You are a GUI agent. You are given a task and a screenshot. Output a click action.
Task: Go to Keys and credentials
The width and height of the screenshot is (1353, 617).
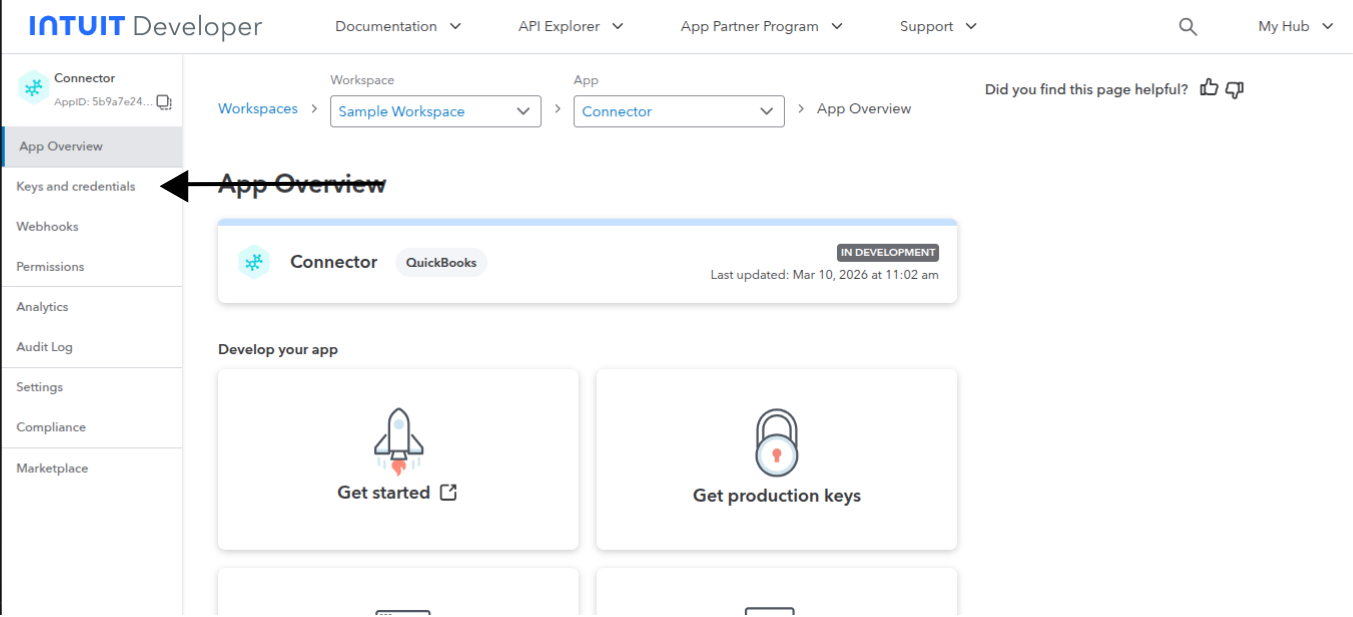click(x=76, y=187)
